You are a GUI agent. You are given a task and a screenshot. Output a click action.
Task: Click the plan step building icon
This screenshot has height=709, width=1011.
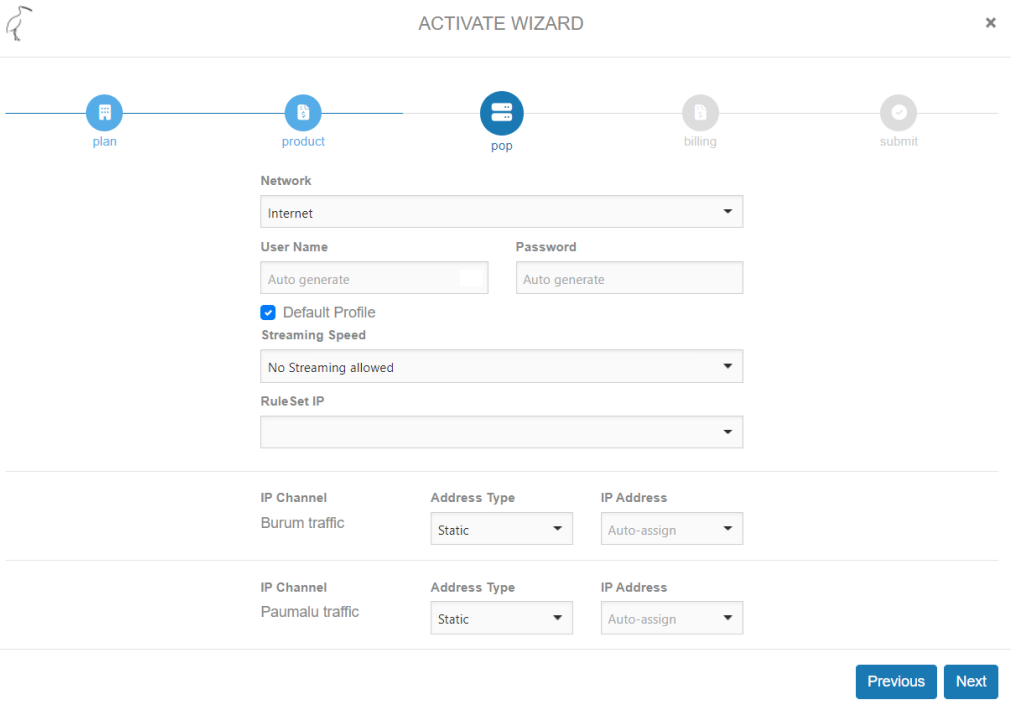(x=104, y=113)
